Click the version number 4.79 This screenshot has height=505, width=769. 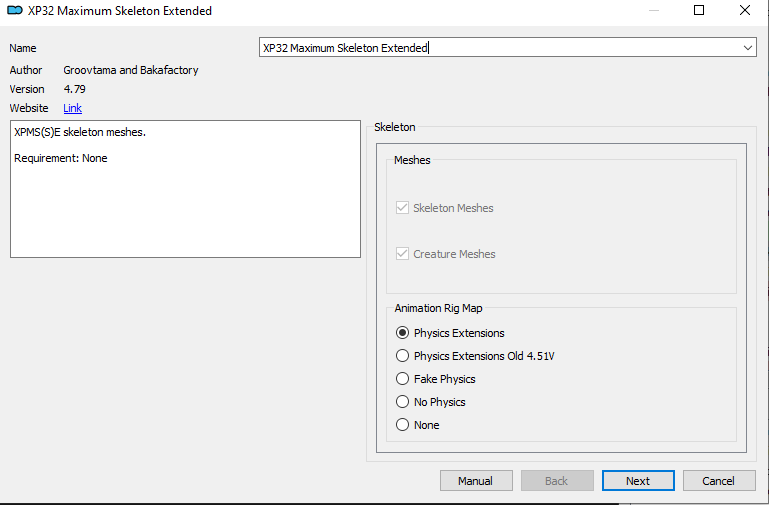pos(75,89)
